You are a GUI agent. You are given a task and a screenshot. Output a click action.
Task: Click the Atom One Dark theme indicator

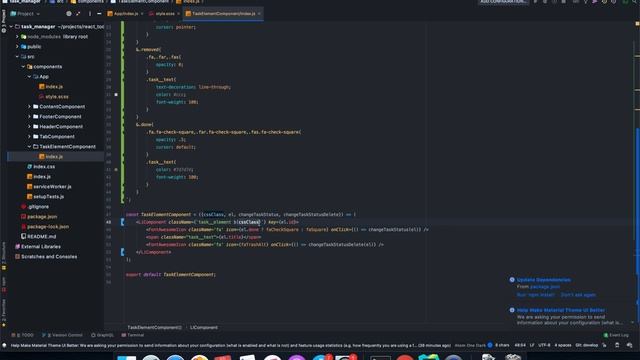coord(470,345)
